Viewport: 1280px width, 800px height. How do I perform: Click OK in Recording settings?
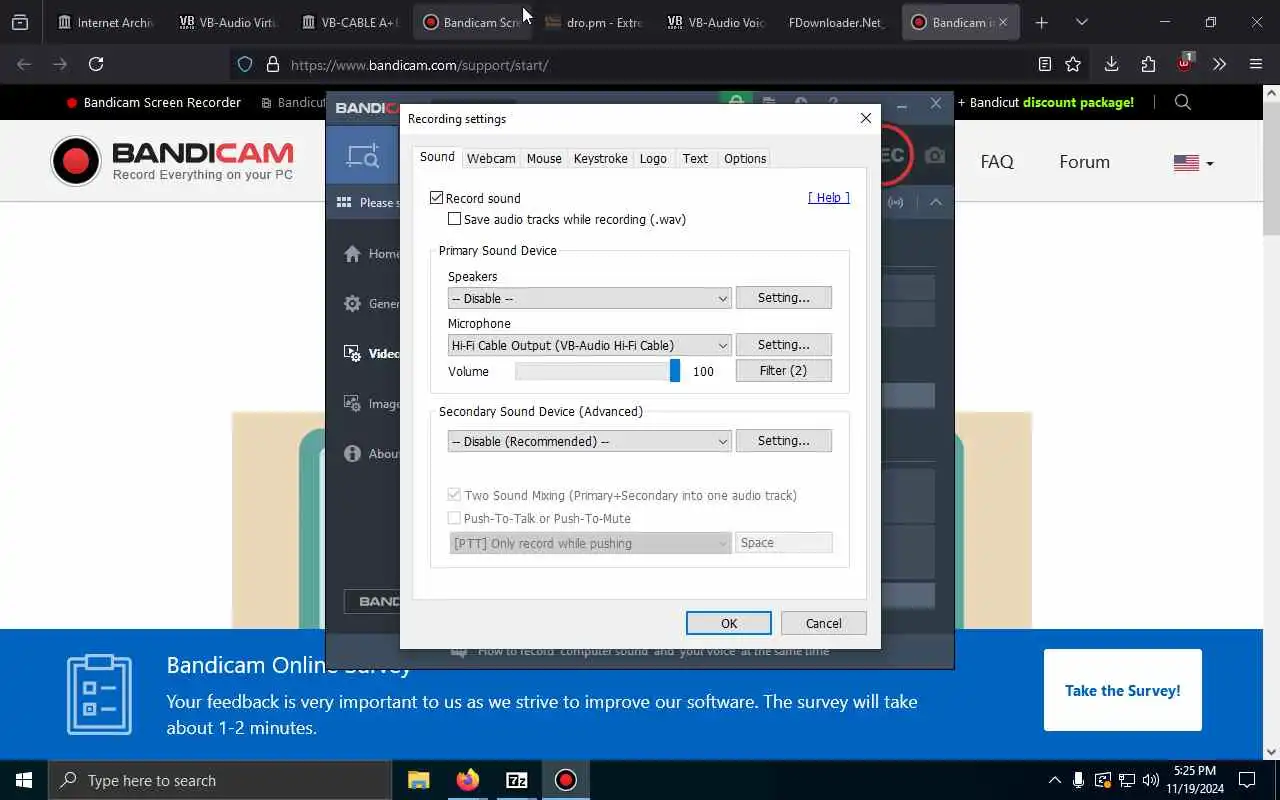(729, 623)
